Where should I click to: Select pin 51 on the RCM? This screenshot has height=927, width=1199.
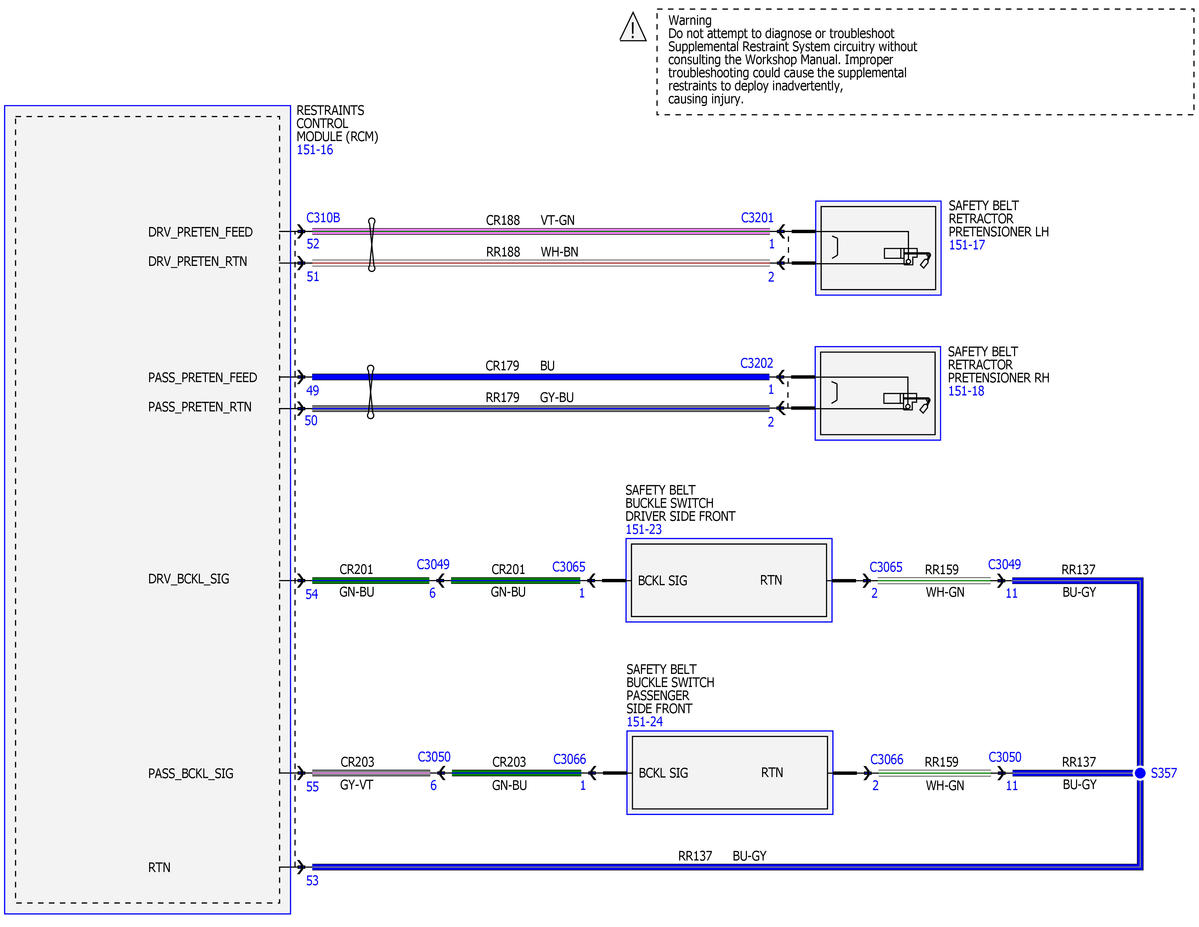coord(313,277)
